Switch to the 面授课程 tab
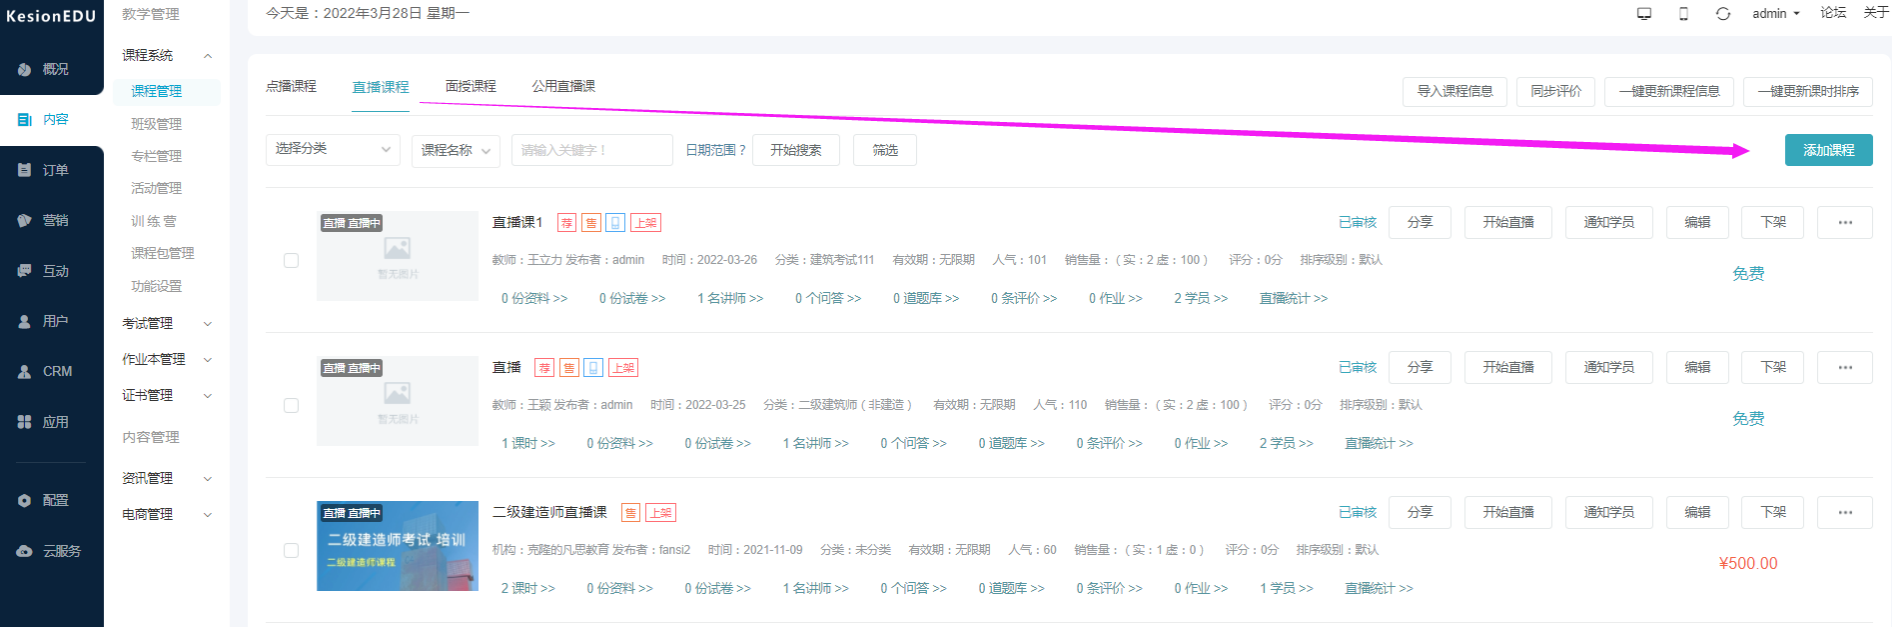1892x627 pixels. point(470,87)
